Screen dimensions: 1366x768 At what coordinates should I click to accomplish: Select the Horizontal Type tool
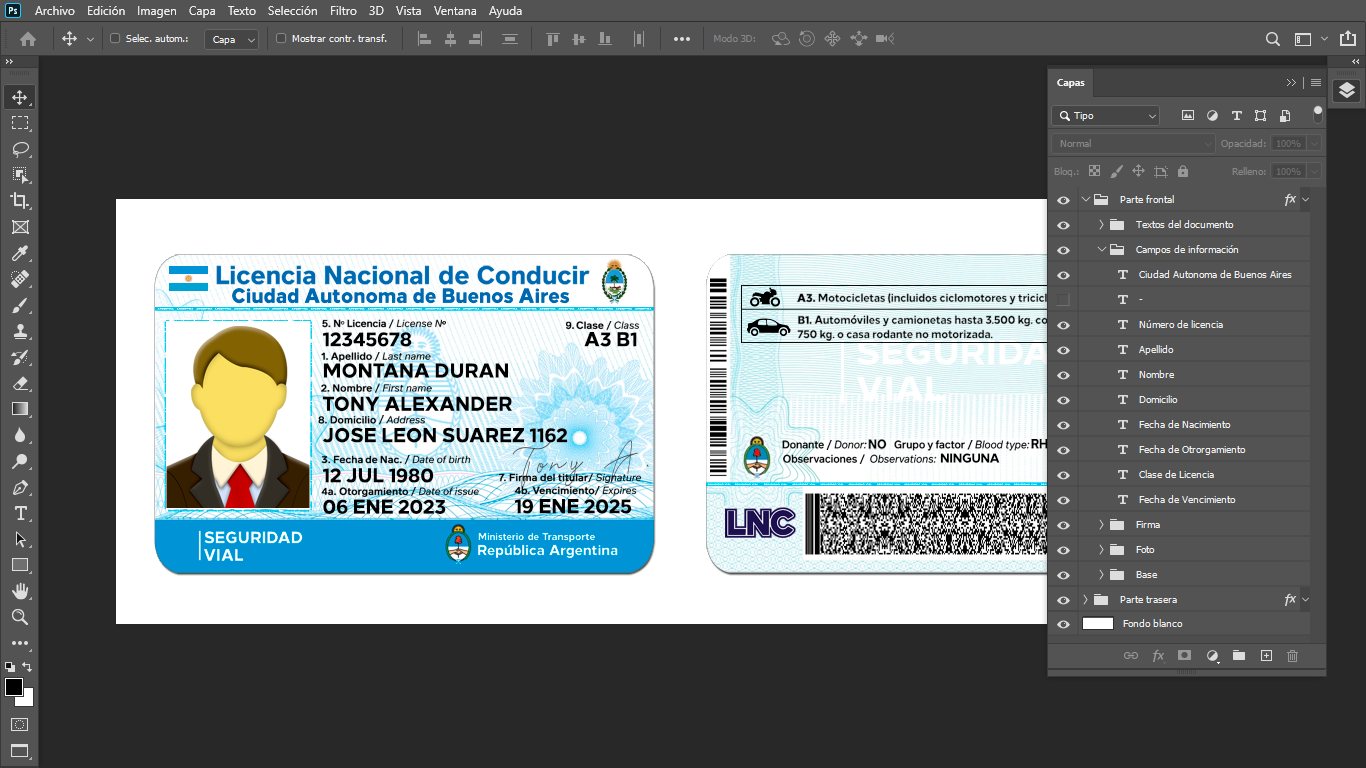(x=20, y=513)
